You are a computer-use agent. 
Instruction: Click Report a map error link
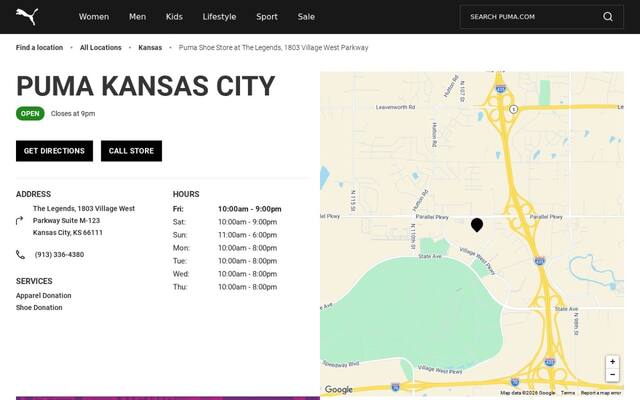[x=601, y=393]
